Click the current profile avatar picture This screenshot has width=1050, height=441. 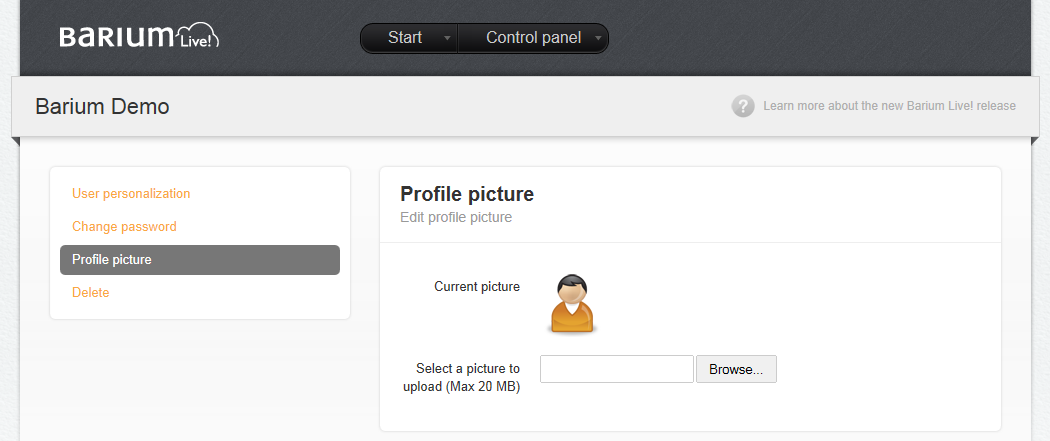tap(572, 303)
